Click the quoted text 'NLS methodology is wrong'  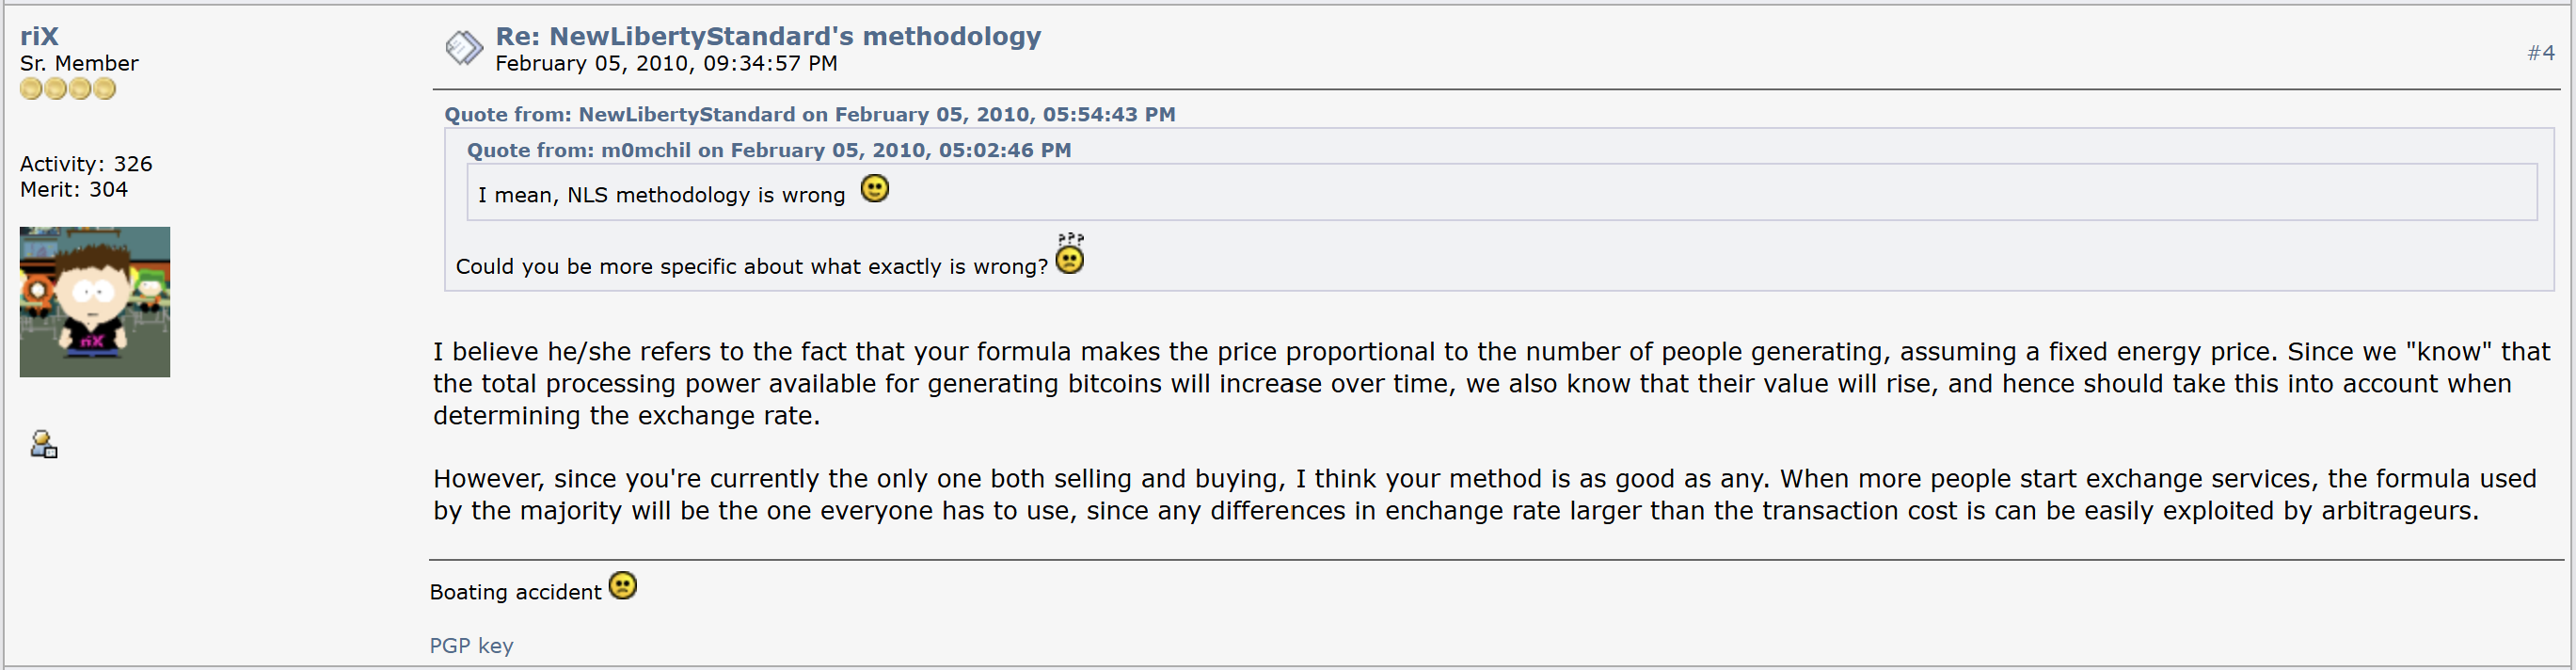coord(706,195)
